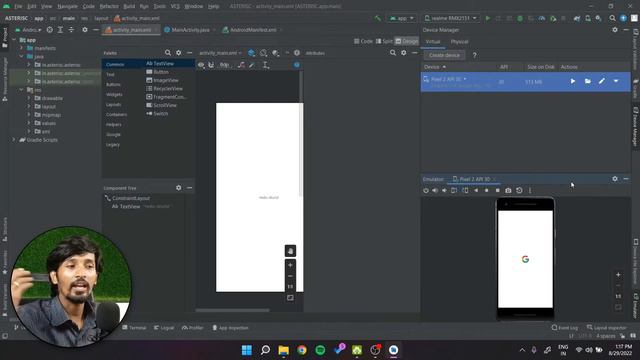Search attributes with the Attributes magnifier
Image resolution: width=640 pixels, height=360 pixels.
pyautogui.click(x=393, y=53)
